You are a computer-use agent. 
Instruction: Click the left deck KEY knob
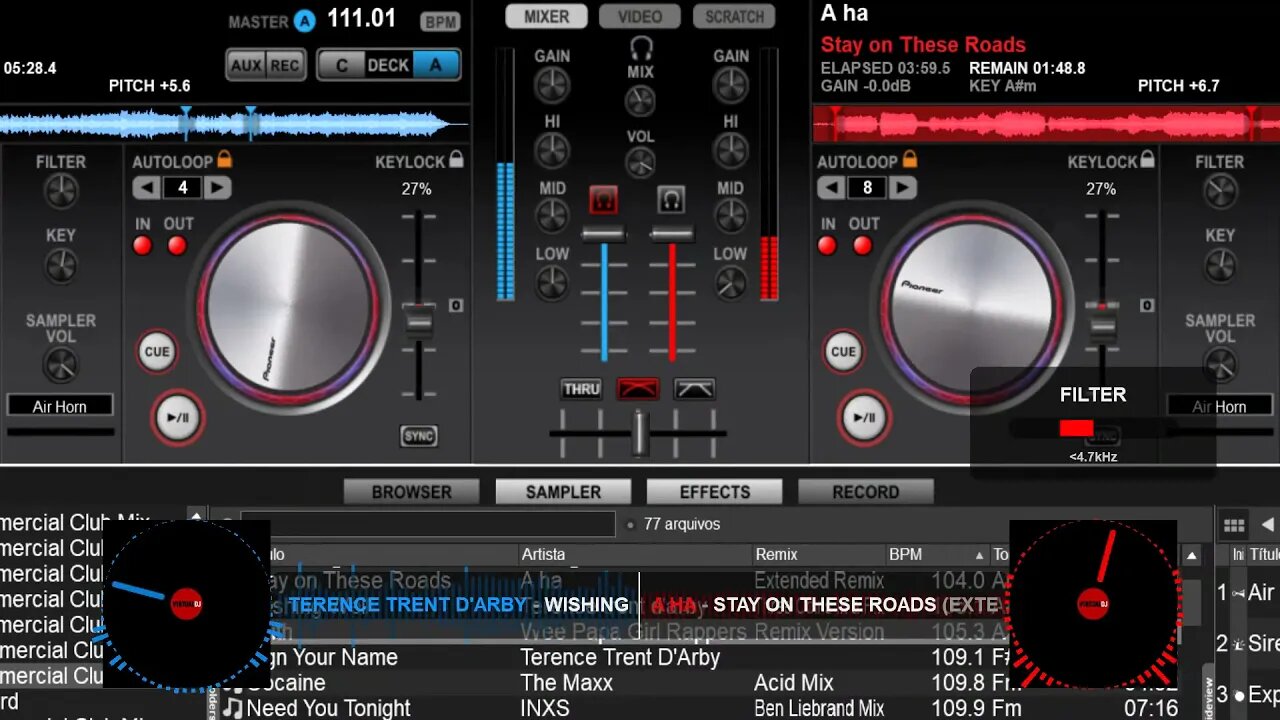click(61, 266)
